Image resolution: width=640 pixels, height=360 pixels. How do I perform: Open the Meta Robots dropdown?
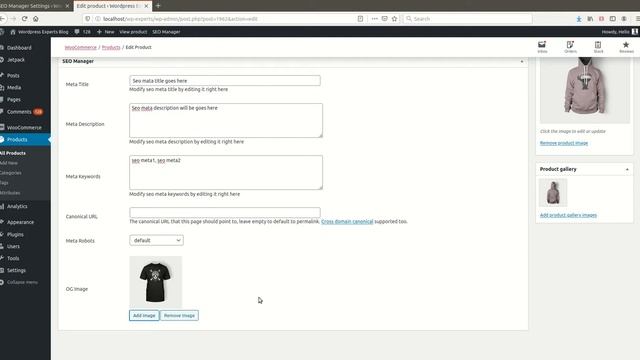click(x=156, y=240)
